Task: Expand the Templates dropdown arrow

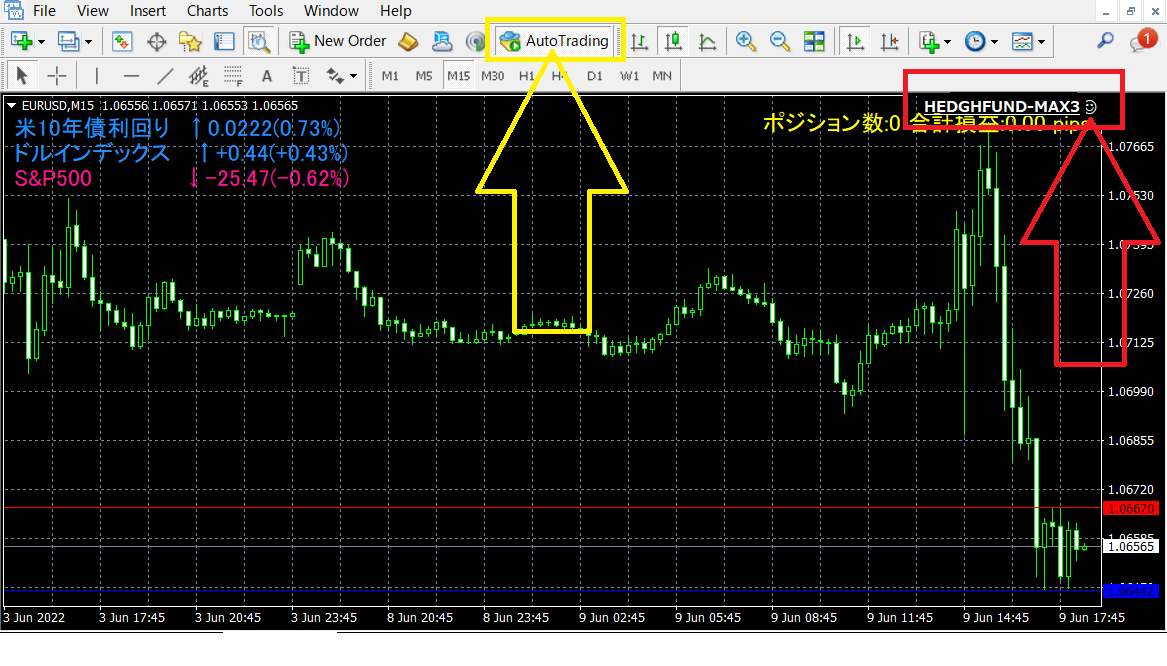Action: tap(1041, 42)
